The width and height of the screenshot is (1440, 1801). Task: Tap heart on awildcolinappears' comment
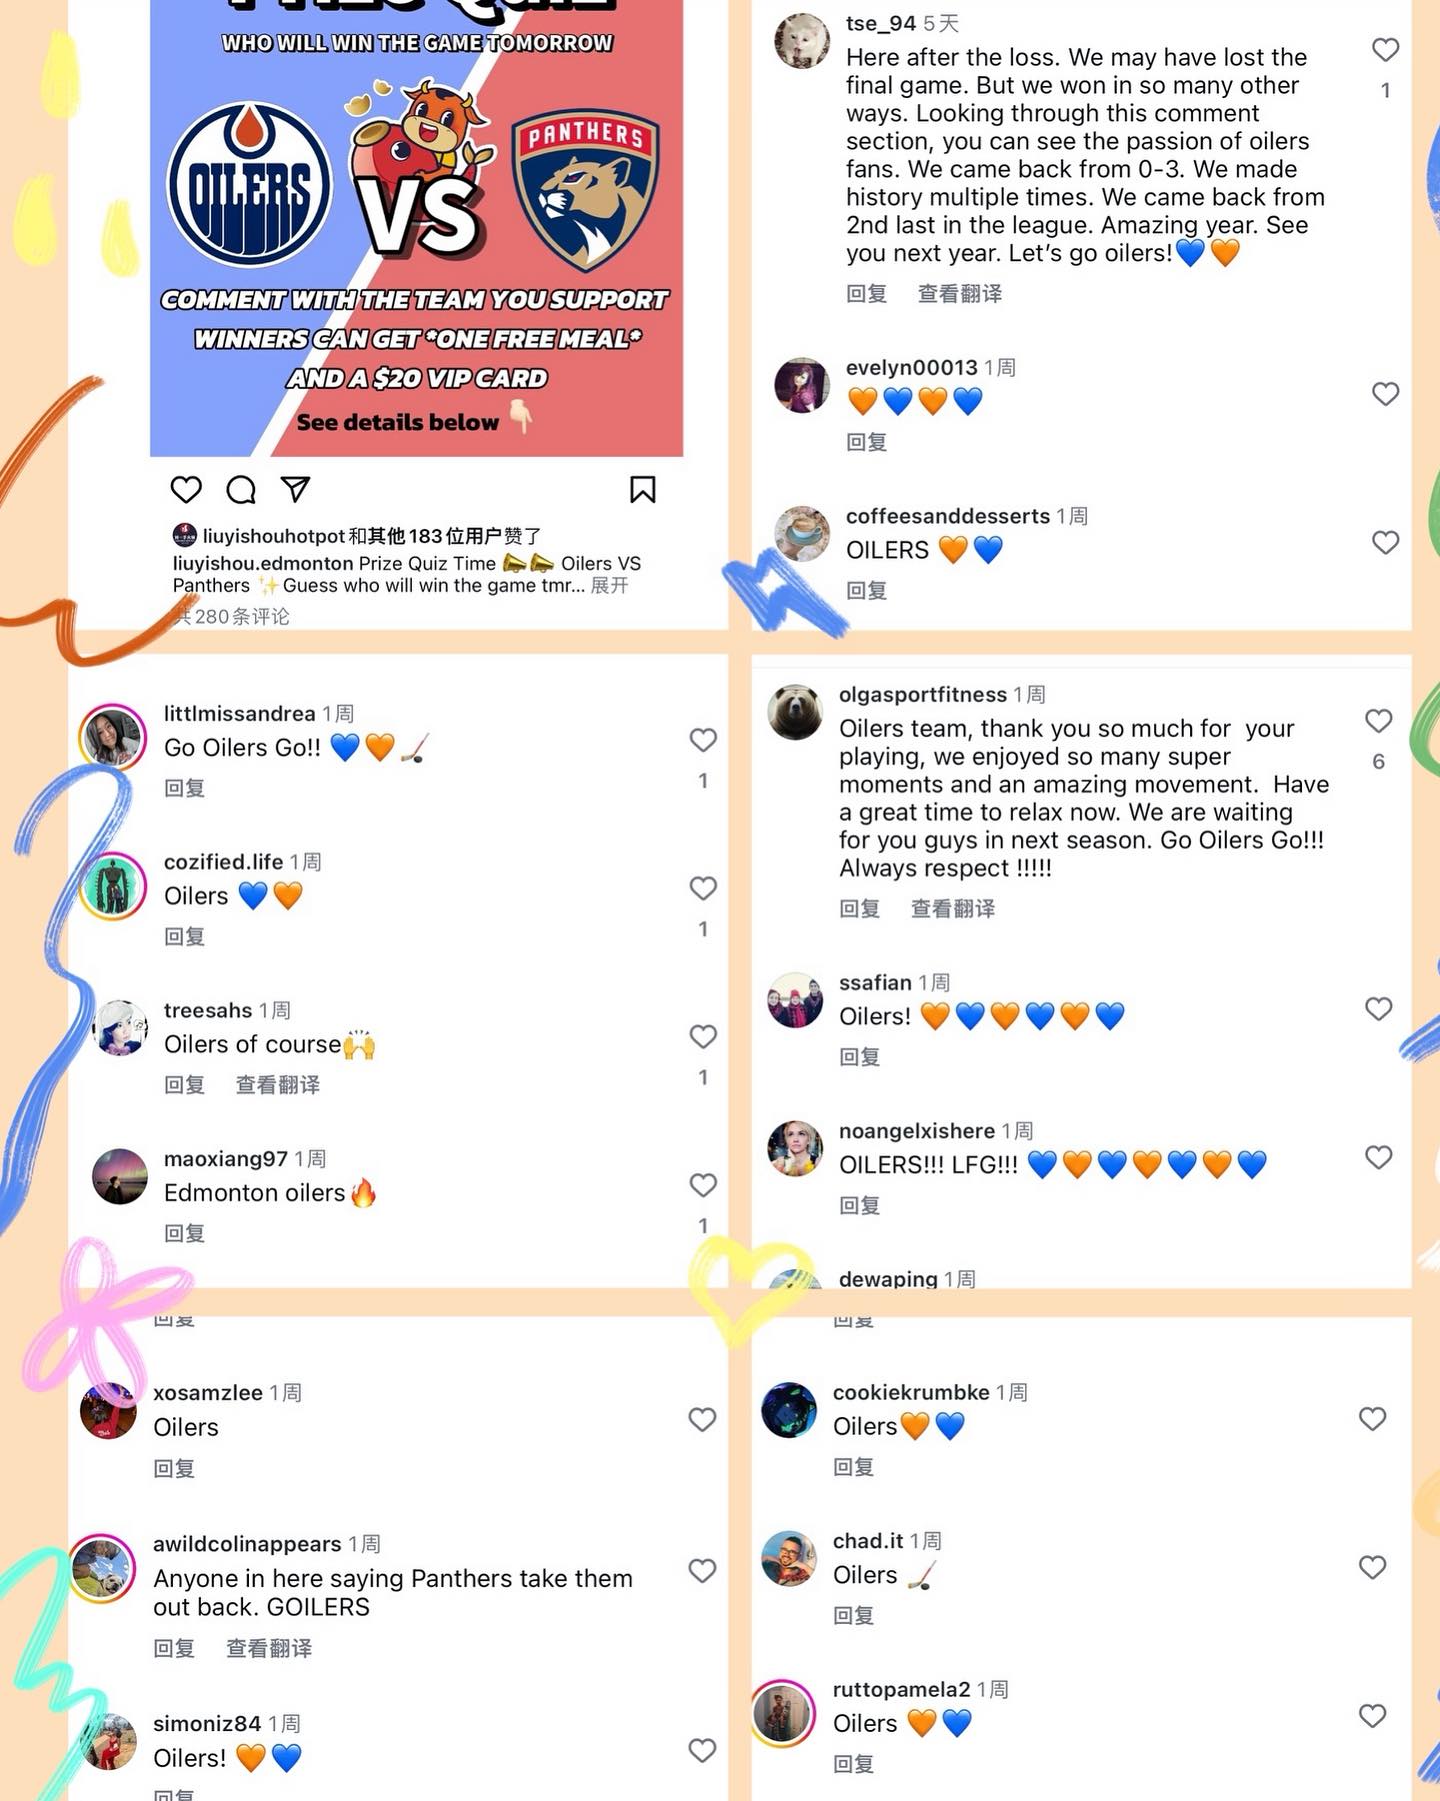(702, 1571)
